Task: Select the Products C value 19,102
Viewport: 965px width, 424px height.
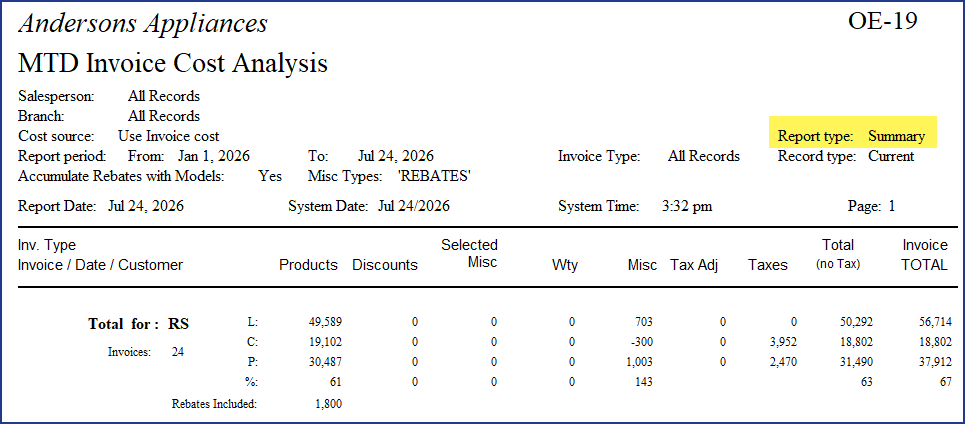Action: coord(327,342)
